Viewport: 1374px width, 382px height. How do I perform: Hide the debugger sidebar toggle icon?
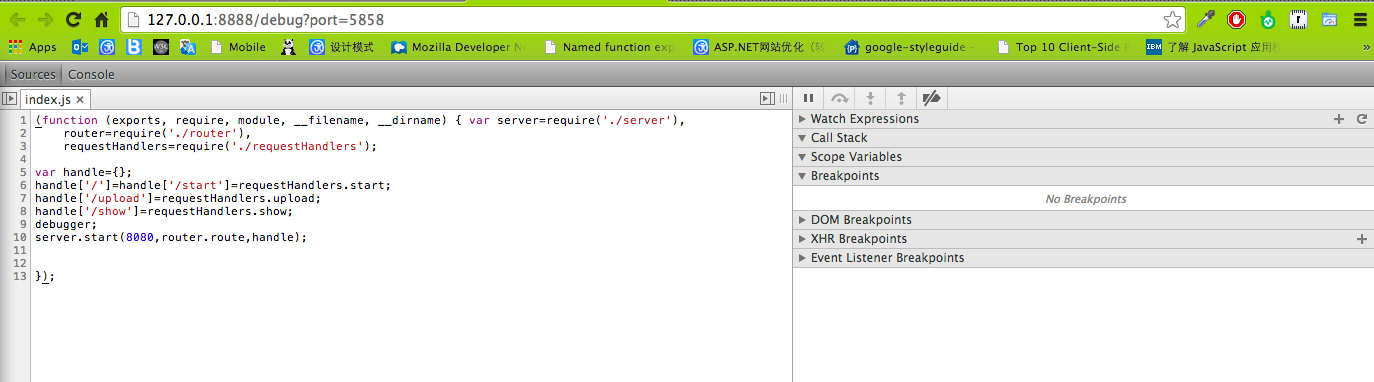point(766,98)
